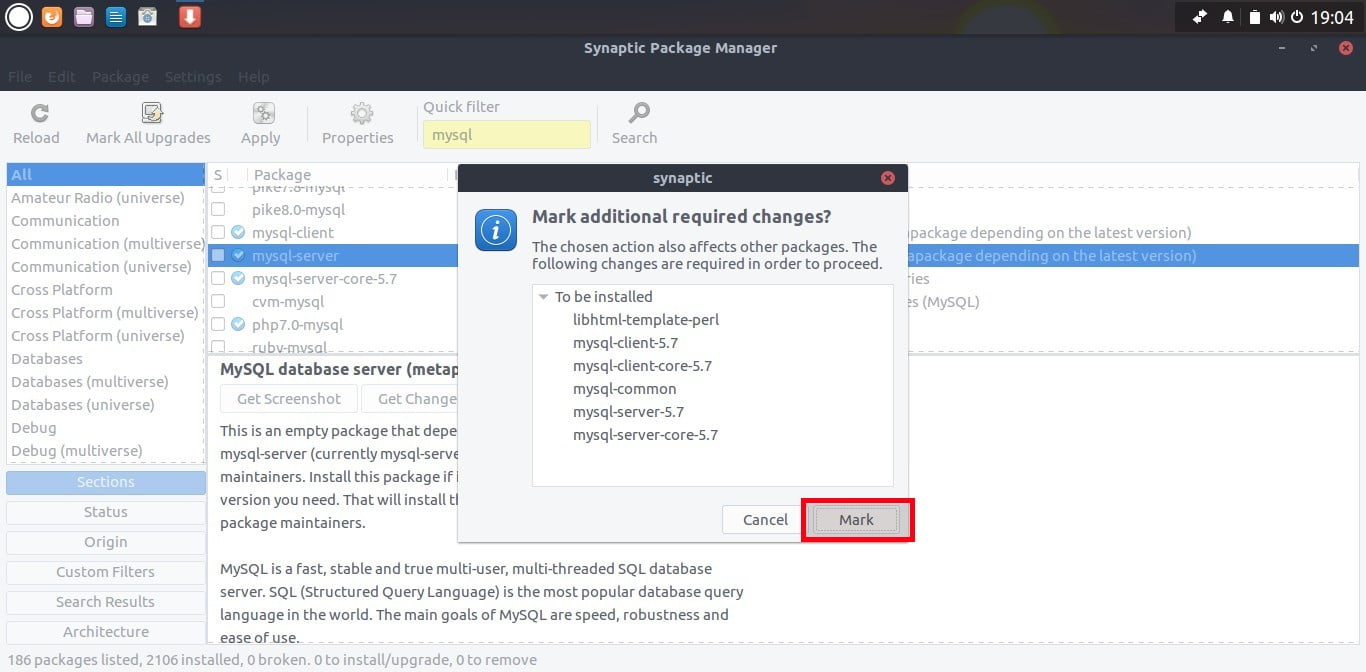This screenshot has height=672, width=1366.
Task: Select Communication (universe) section
Action: [x=106, y=267]
